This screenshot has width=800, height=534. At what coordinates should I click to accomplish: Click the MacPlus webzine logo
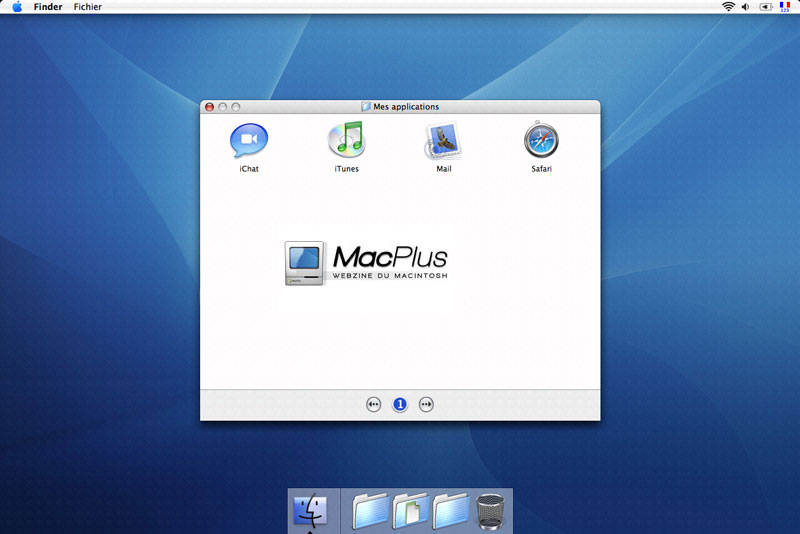[366, 263]
